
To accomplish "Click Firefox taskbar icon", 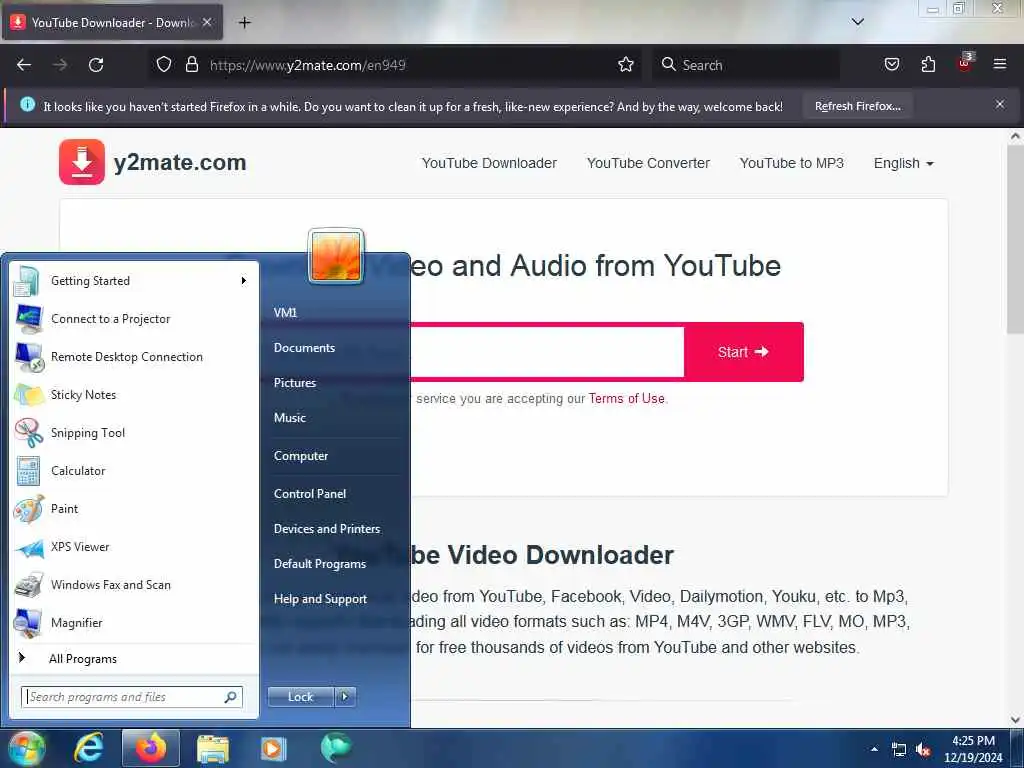I will pos(150,748).
